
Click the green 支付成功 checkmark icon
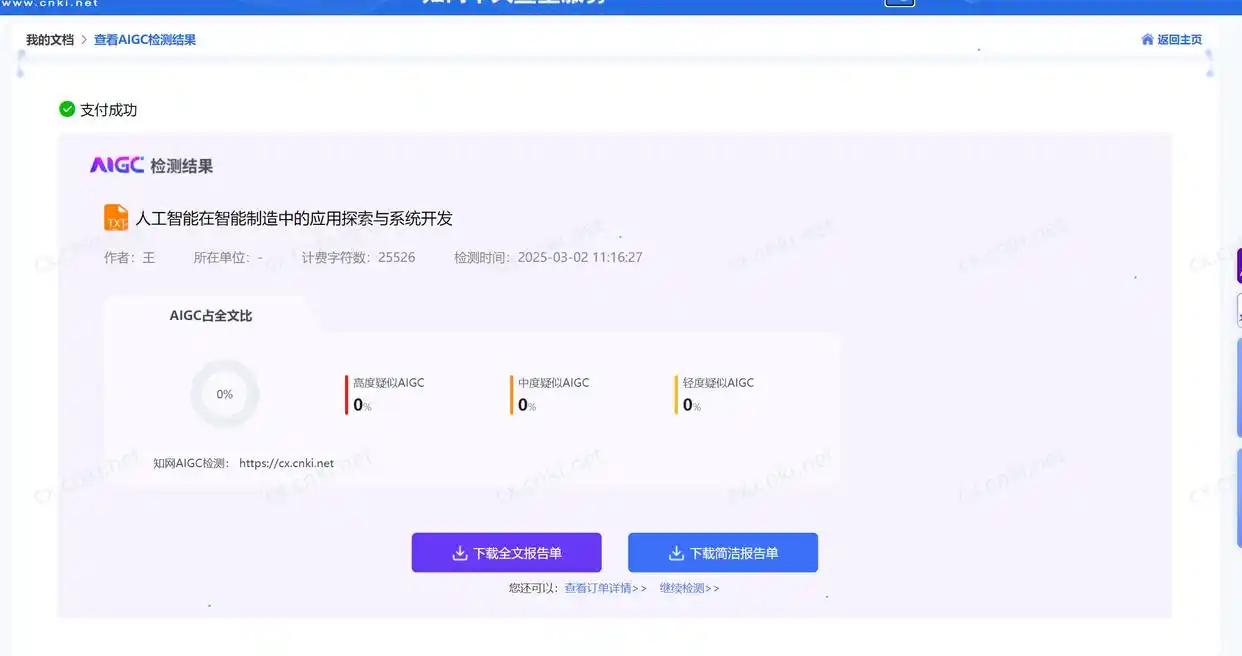65,109
